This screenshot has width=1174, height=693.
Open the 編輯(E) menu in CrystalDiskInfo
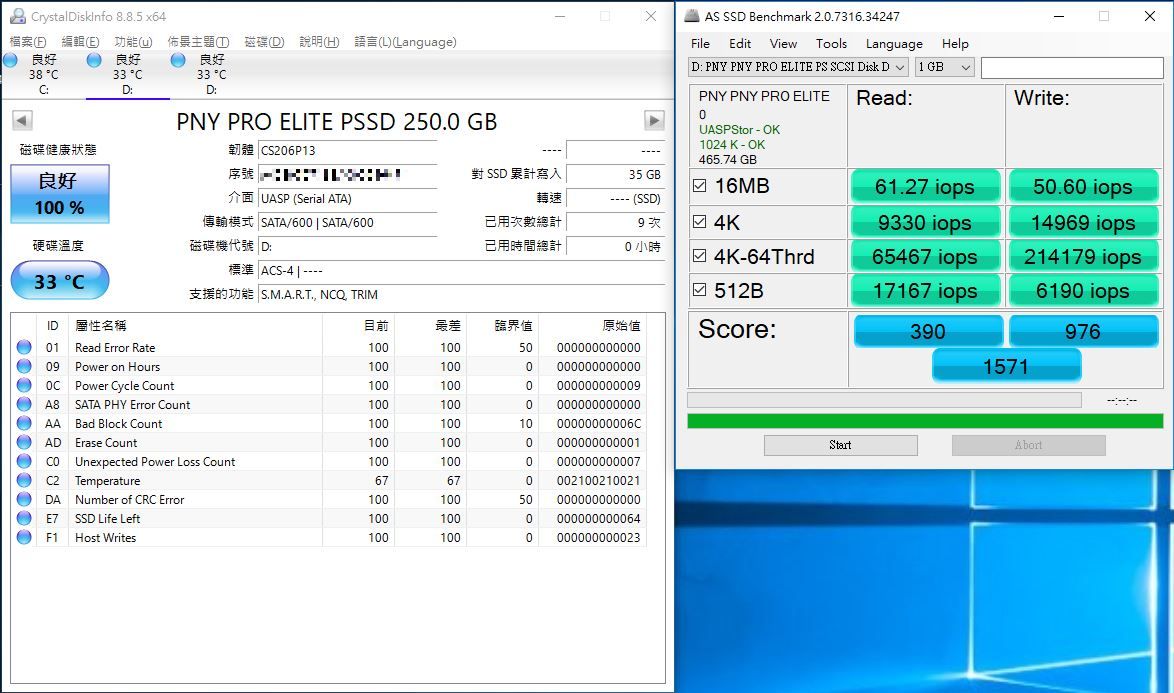click(x=80, y=42)
